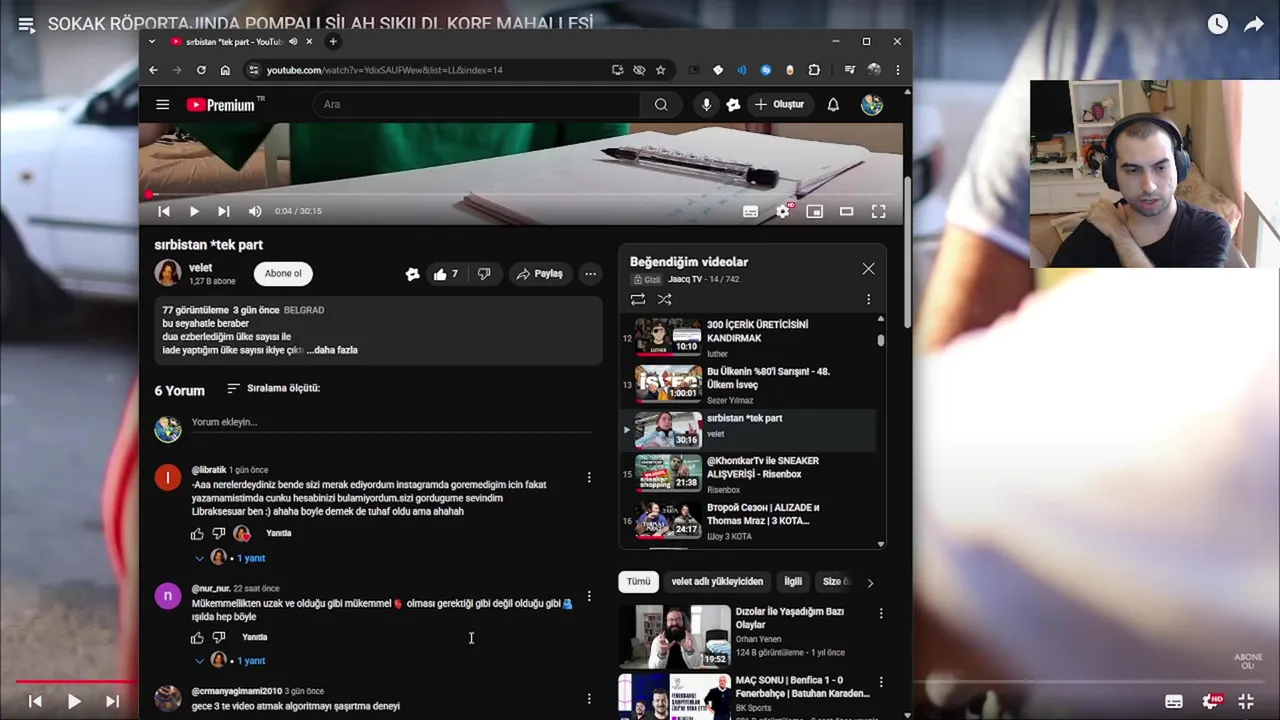
Task: Open the Sıralama ölçütü sort dropdown
Action: (x=273, y=388)
